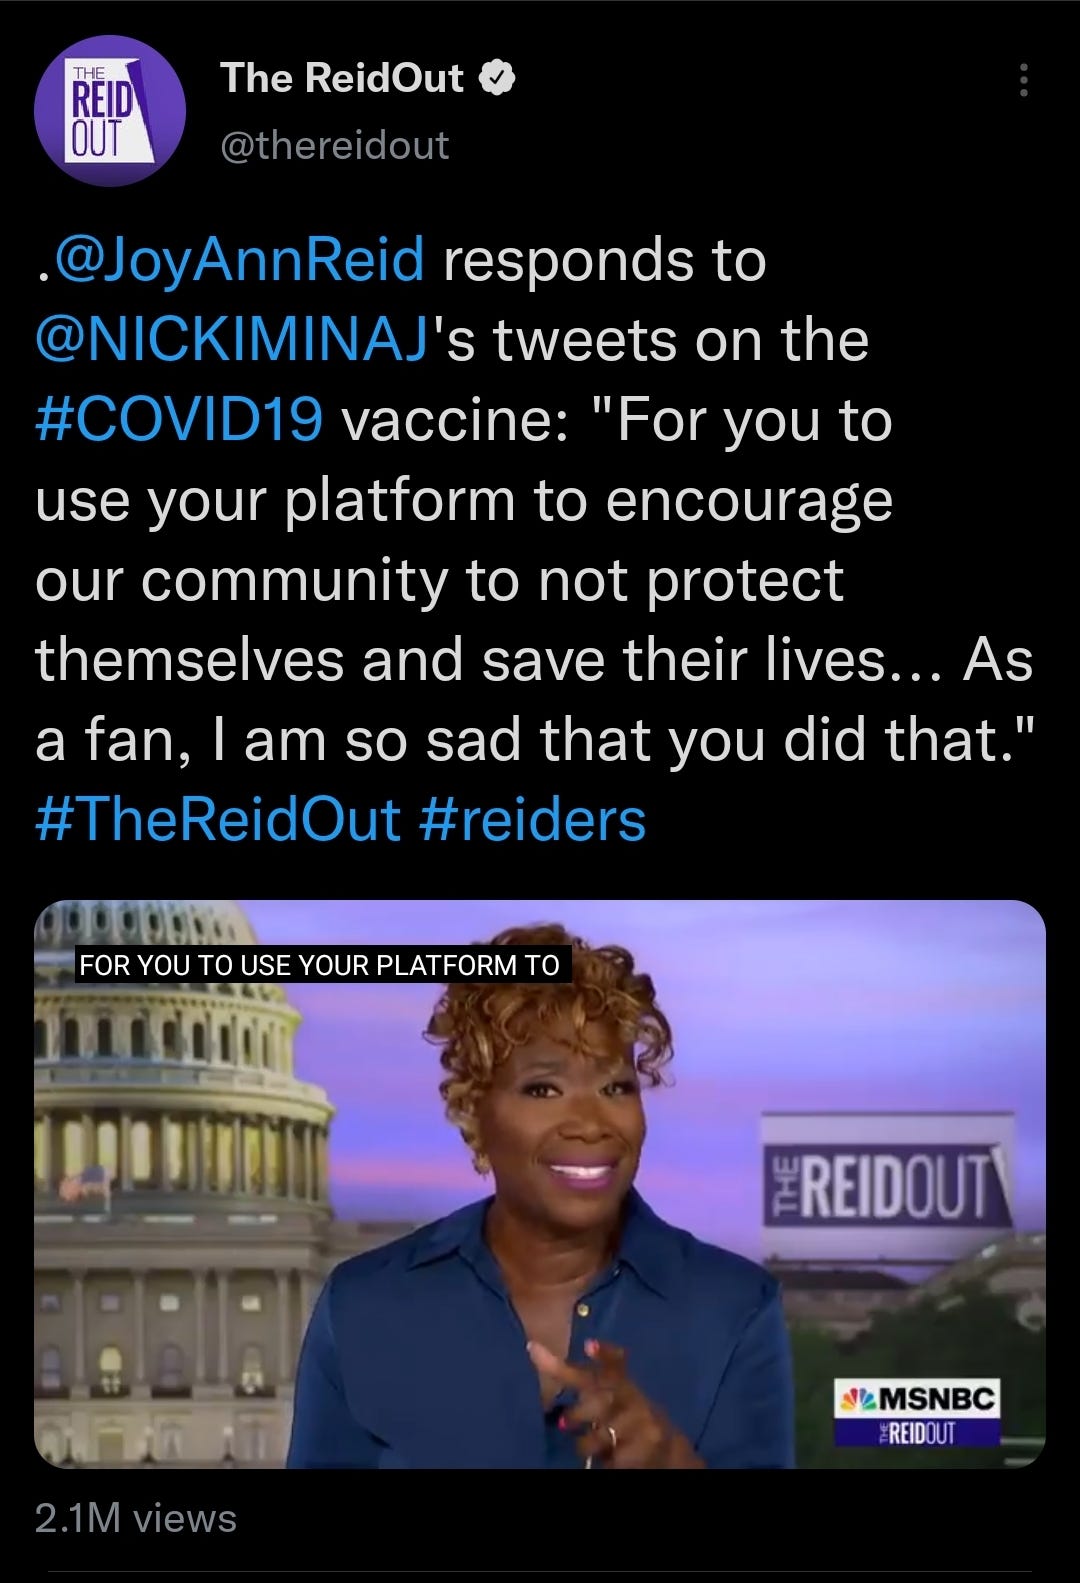Open the #TheReidOut hashtag

click(218, 820)
